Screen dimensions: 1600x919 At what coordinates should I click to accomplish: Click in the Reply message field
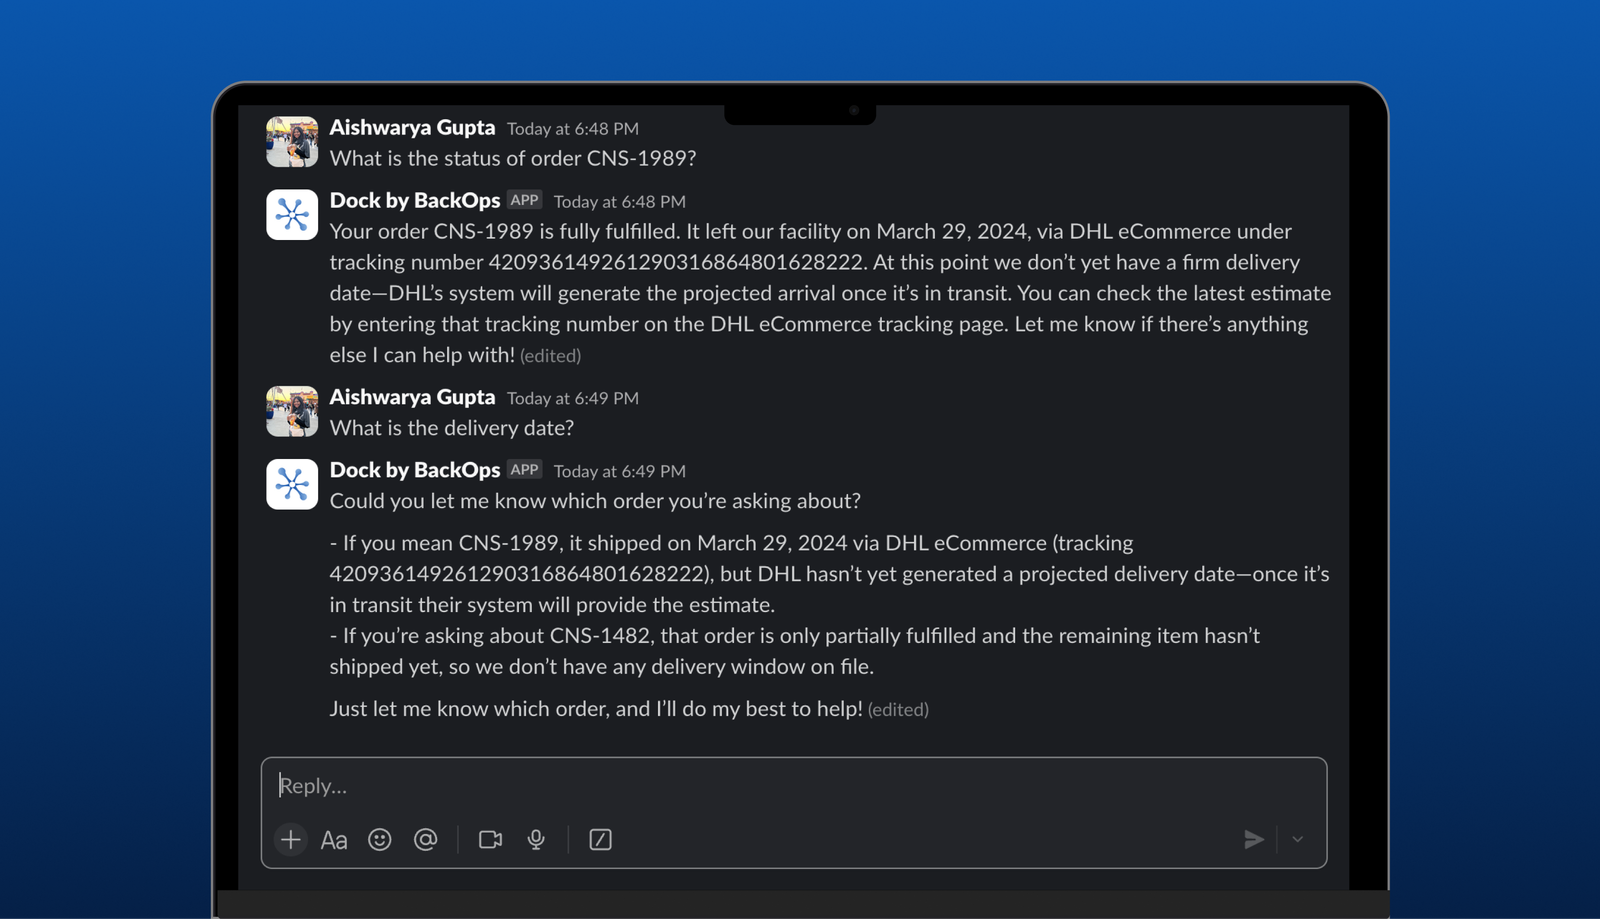point(794,786)
